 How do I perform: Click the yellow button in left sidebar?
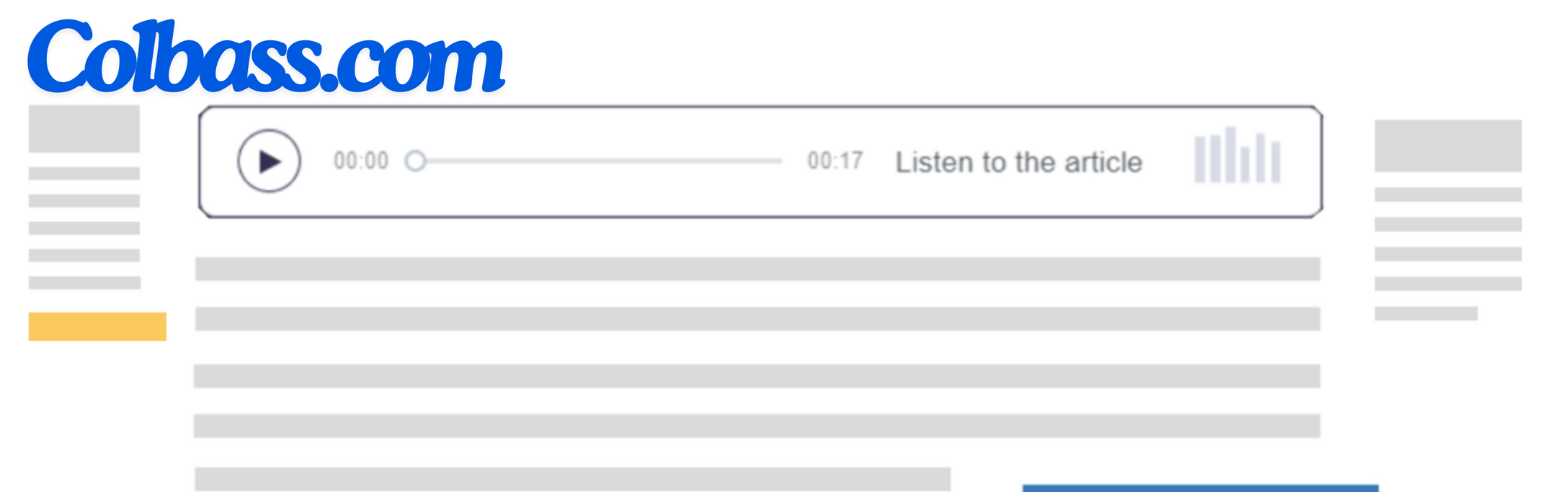click(x=97, y=326)
